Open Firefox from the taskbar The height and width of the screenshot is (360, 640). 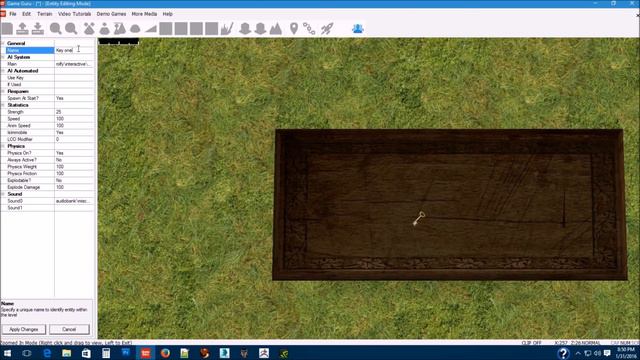(165, 353)
